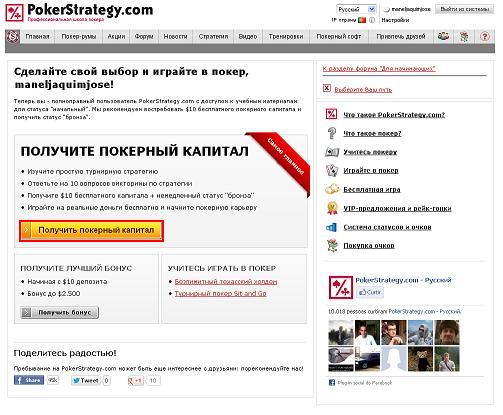Click the info icon next to country flag

(x=372, y=20)
